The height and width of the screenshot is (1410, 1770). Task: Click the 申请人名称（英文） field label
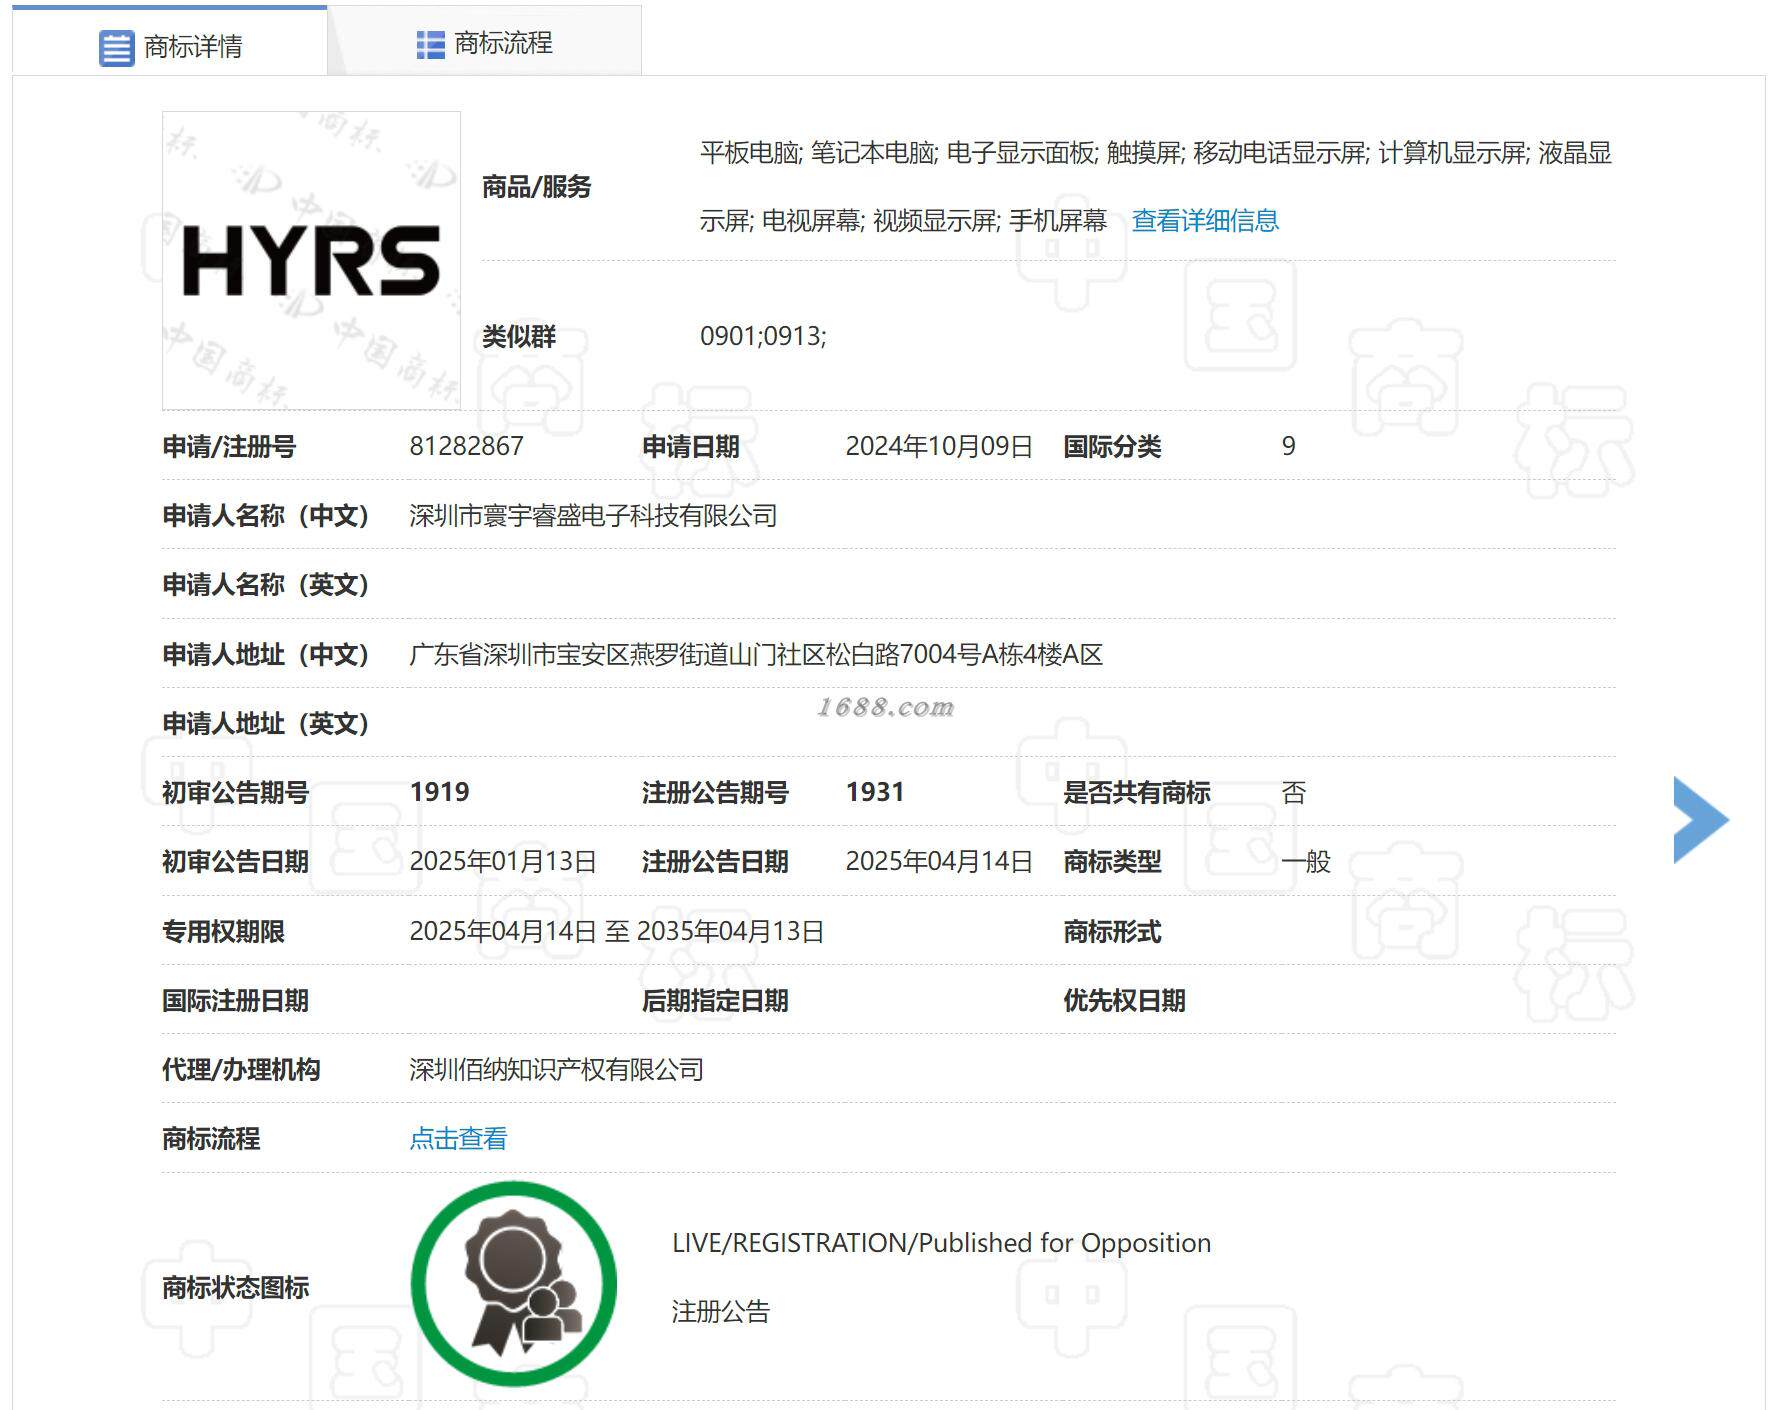tap(267, 585)
